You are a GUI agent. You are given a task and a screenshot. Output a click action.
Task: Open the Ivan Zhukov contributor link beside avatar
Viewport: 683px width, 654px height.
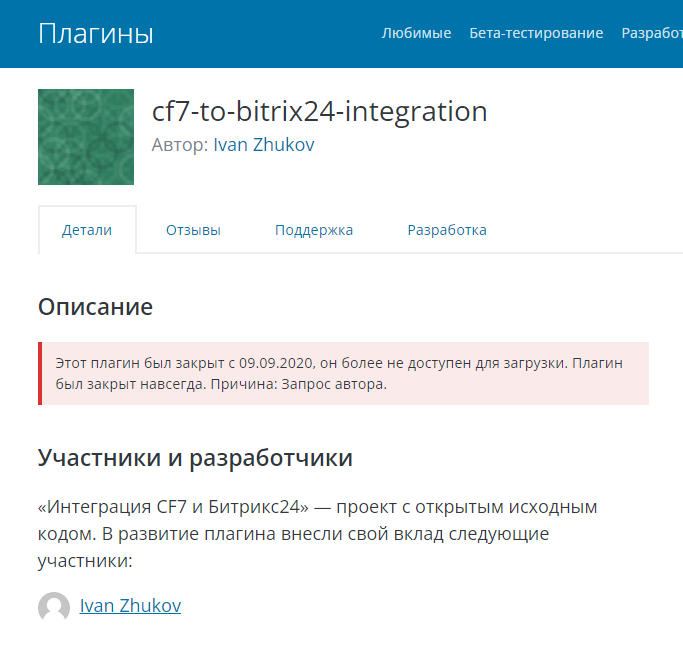click(x=130, y=606)
